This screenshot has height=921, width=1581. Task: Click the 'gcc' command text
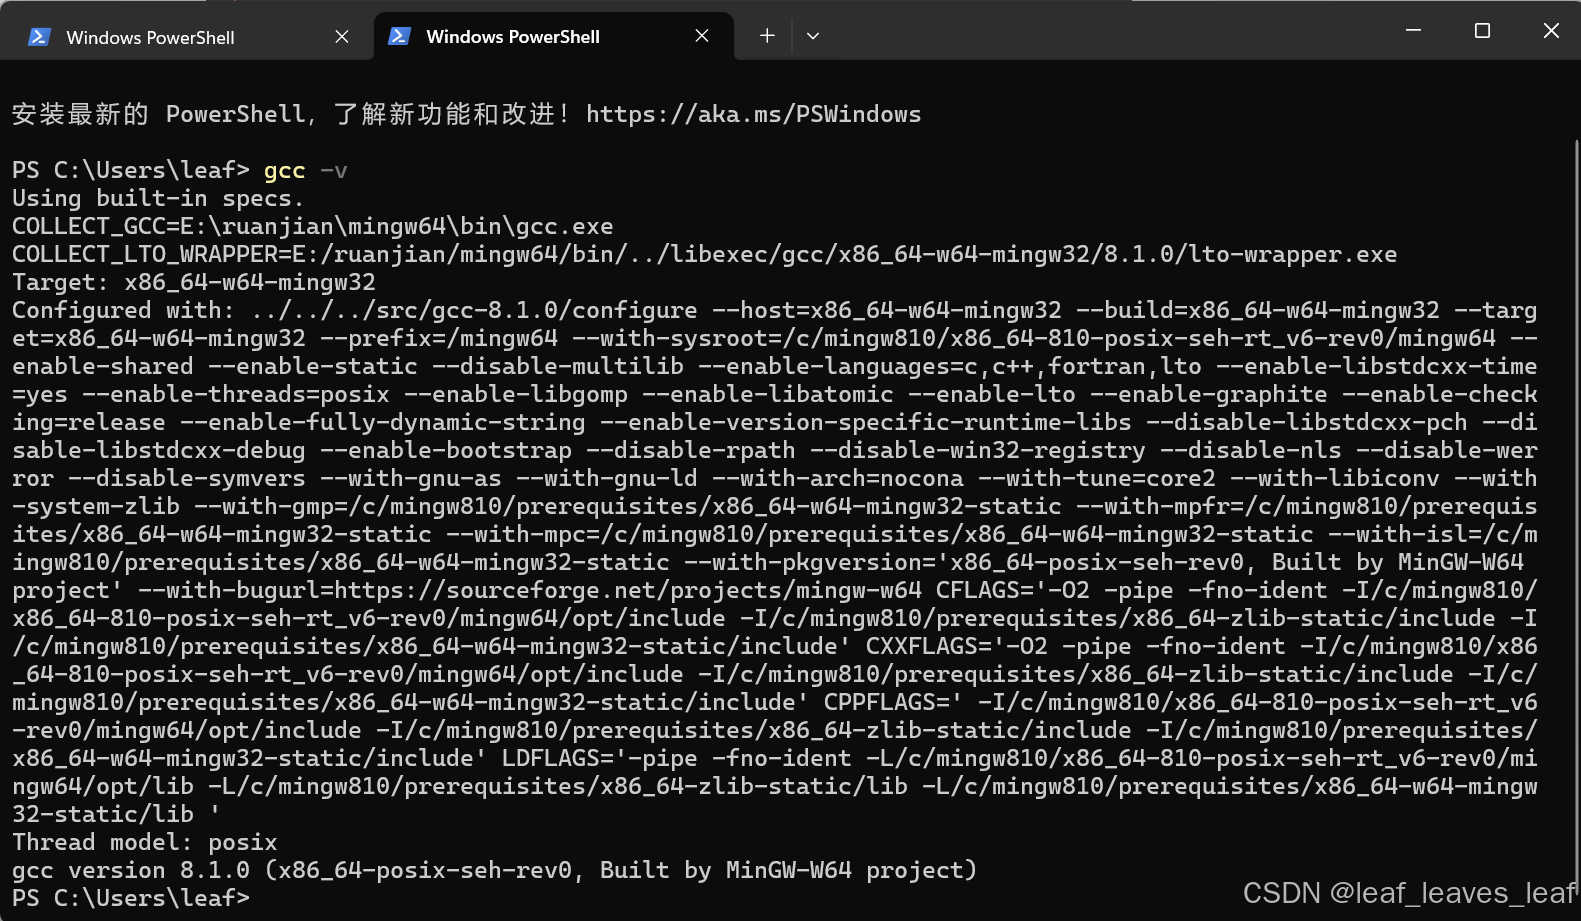(284, 171)
